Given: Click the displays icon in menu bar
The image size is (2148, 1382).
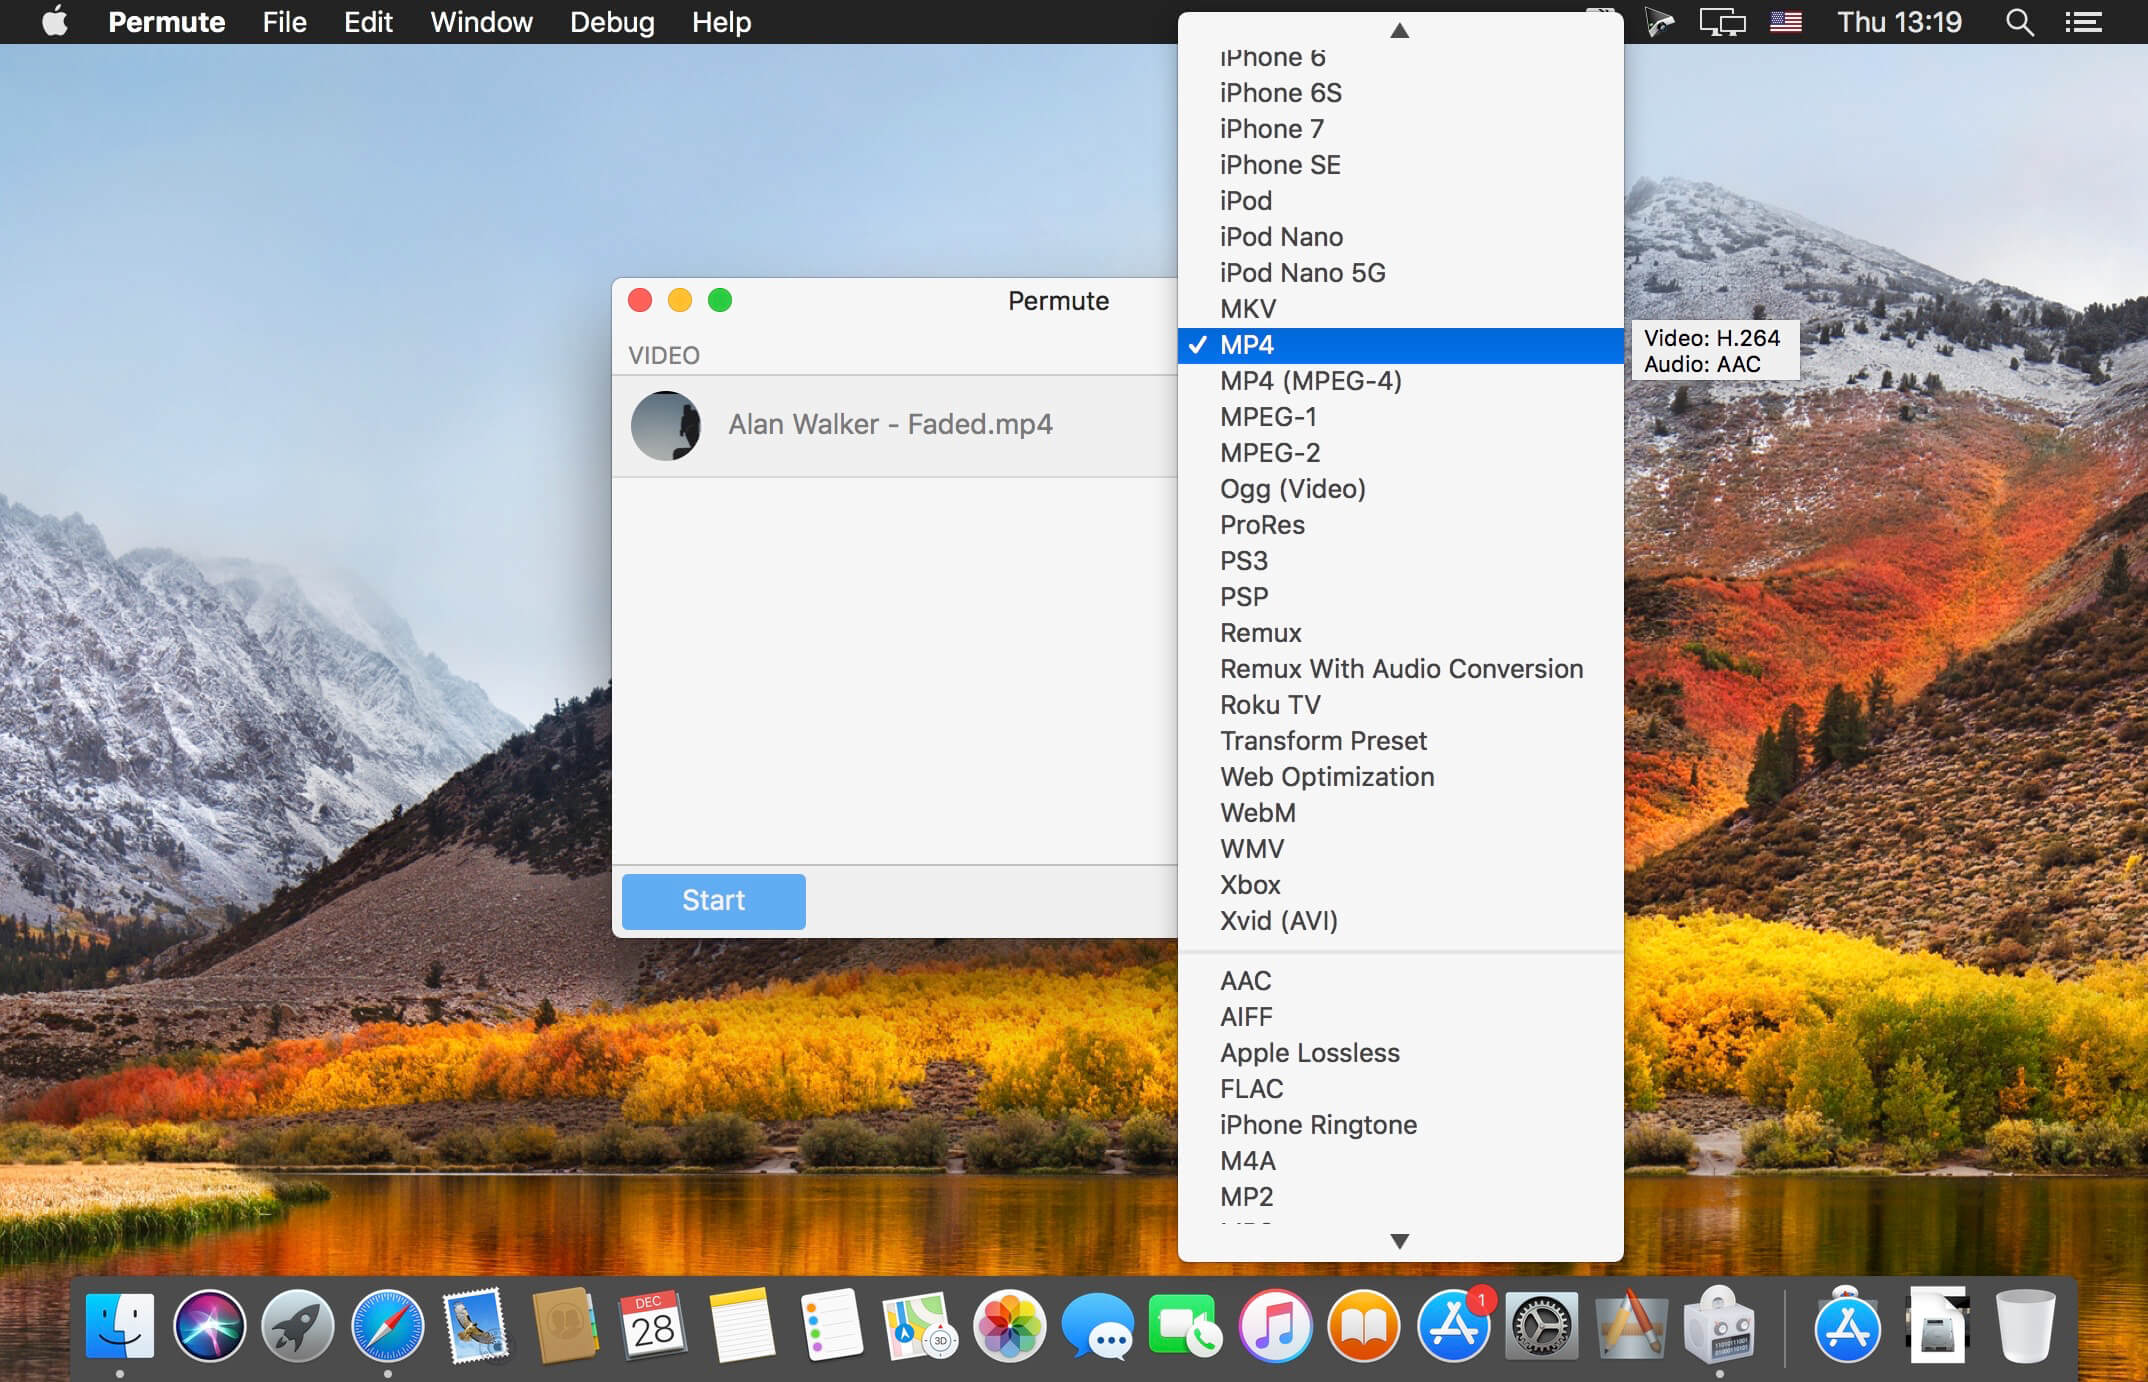Looking at the screenshot, I should click(1722, 22).
